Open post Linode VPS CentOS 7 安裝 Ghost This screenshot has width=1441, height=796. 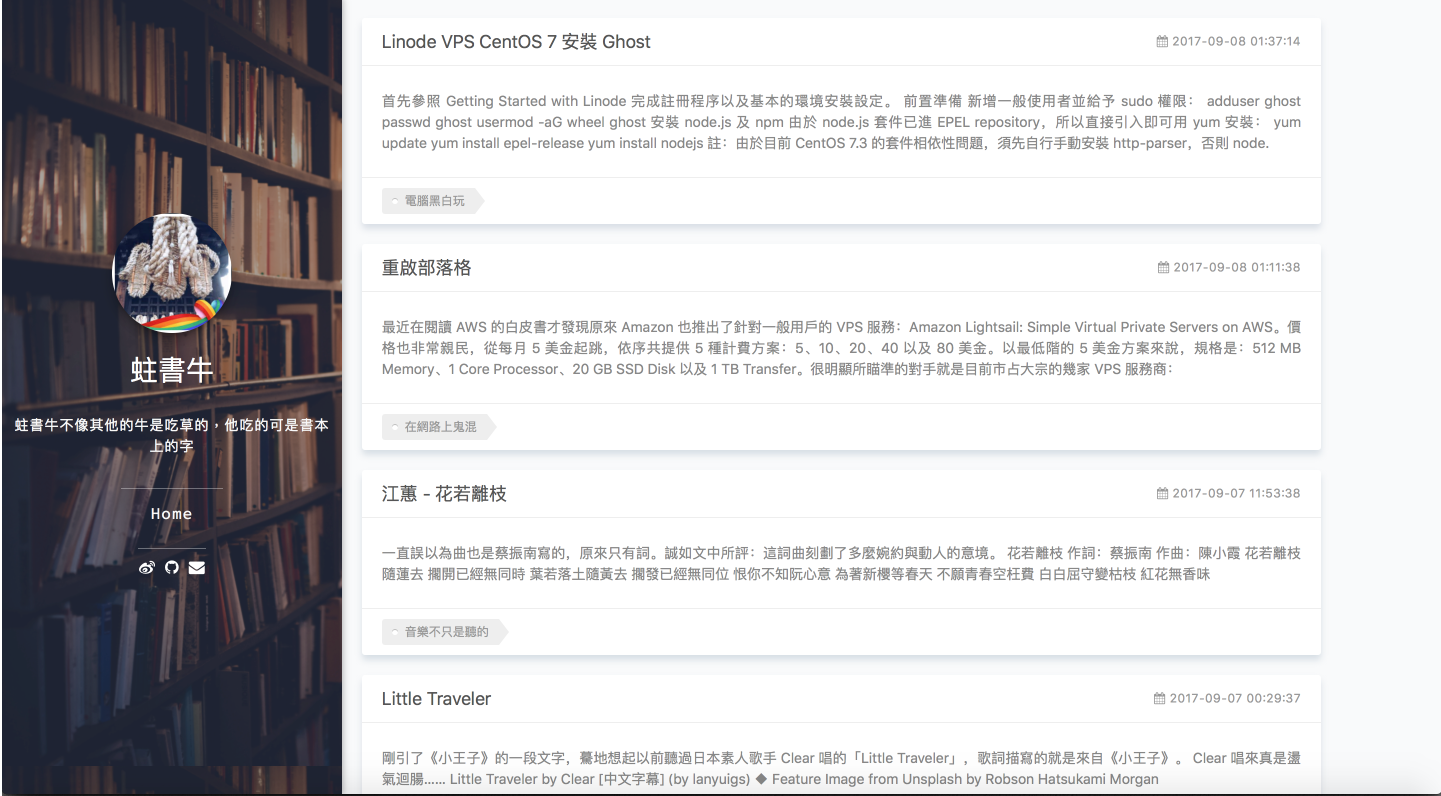[516, 42]
